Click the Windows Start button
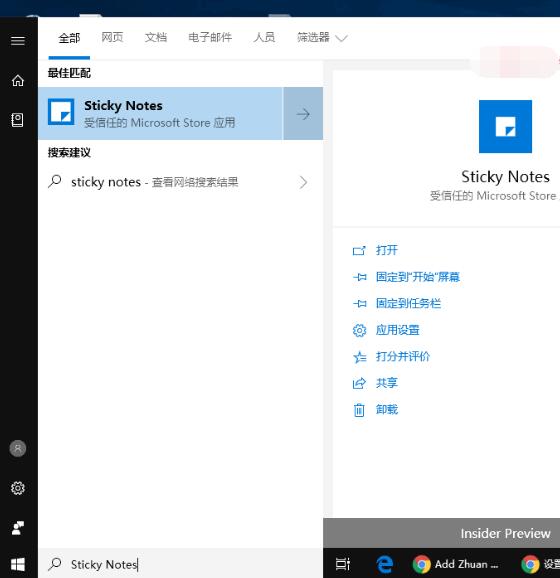The height and width of the screenshot is (578, 560). (x=18, y=564)
